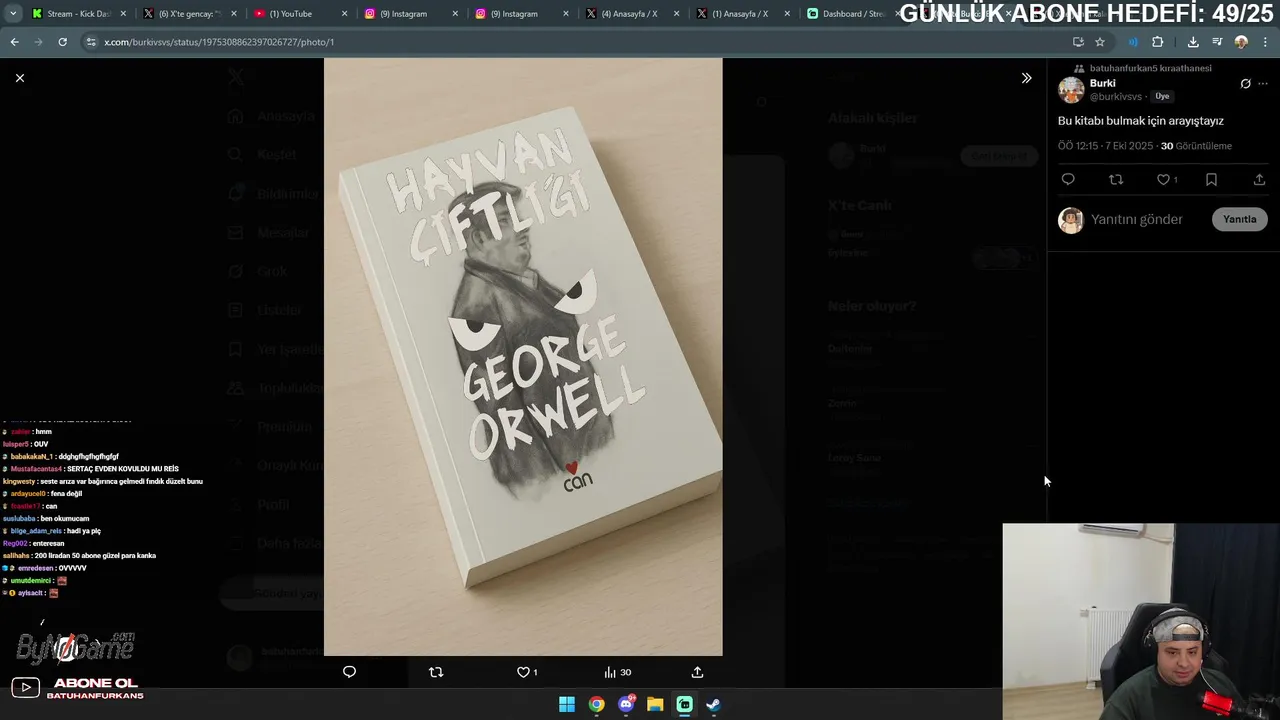1280x720 pixels.
Task: Go forward with the browser forward arrow
Action: click(38, 42)
